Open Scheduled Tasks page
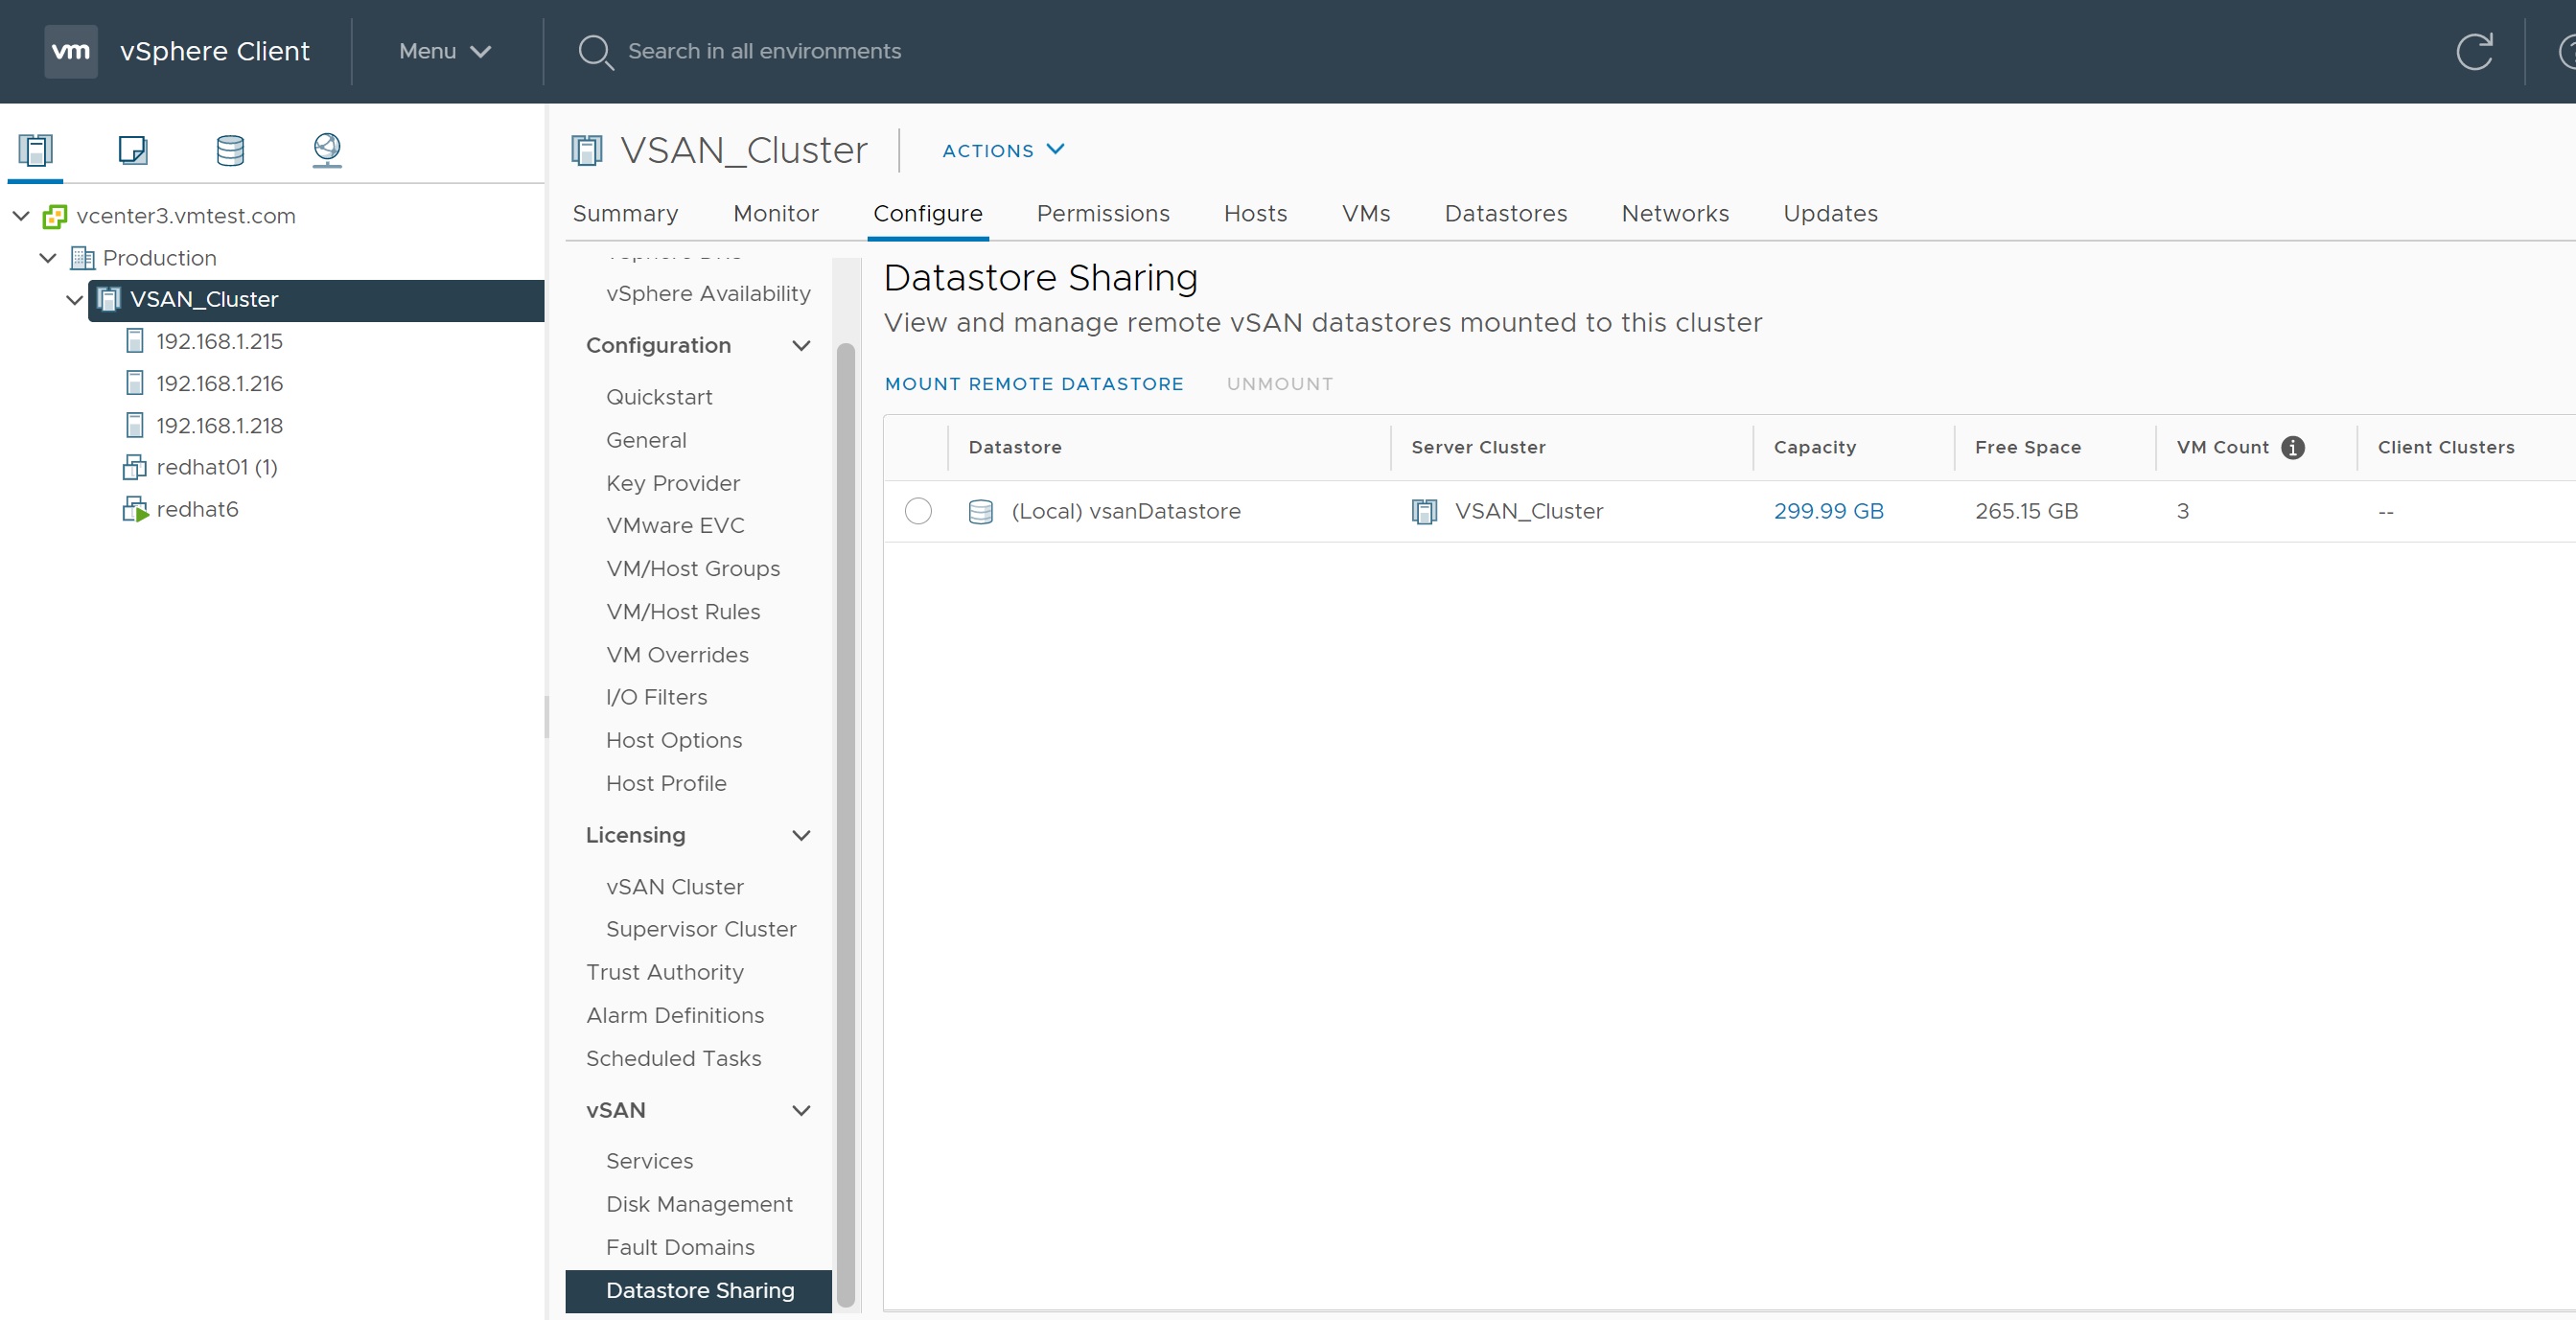The image size is (2576, 1320). 673,1058
